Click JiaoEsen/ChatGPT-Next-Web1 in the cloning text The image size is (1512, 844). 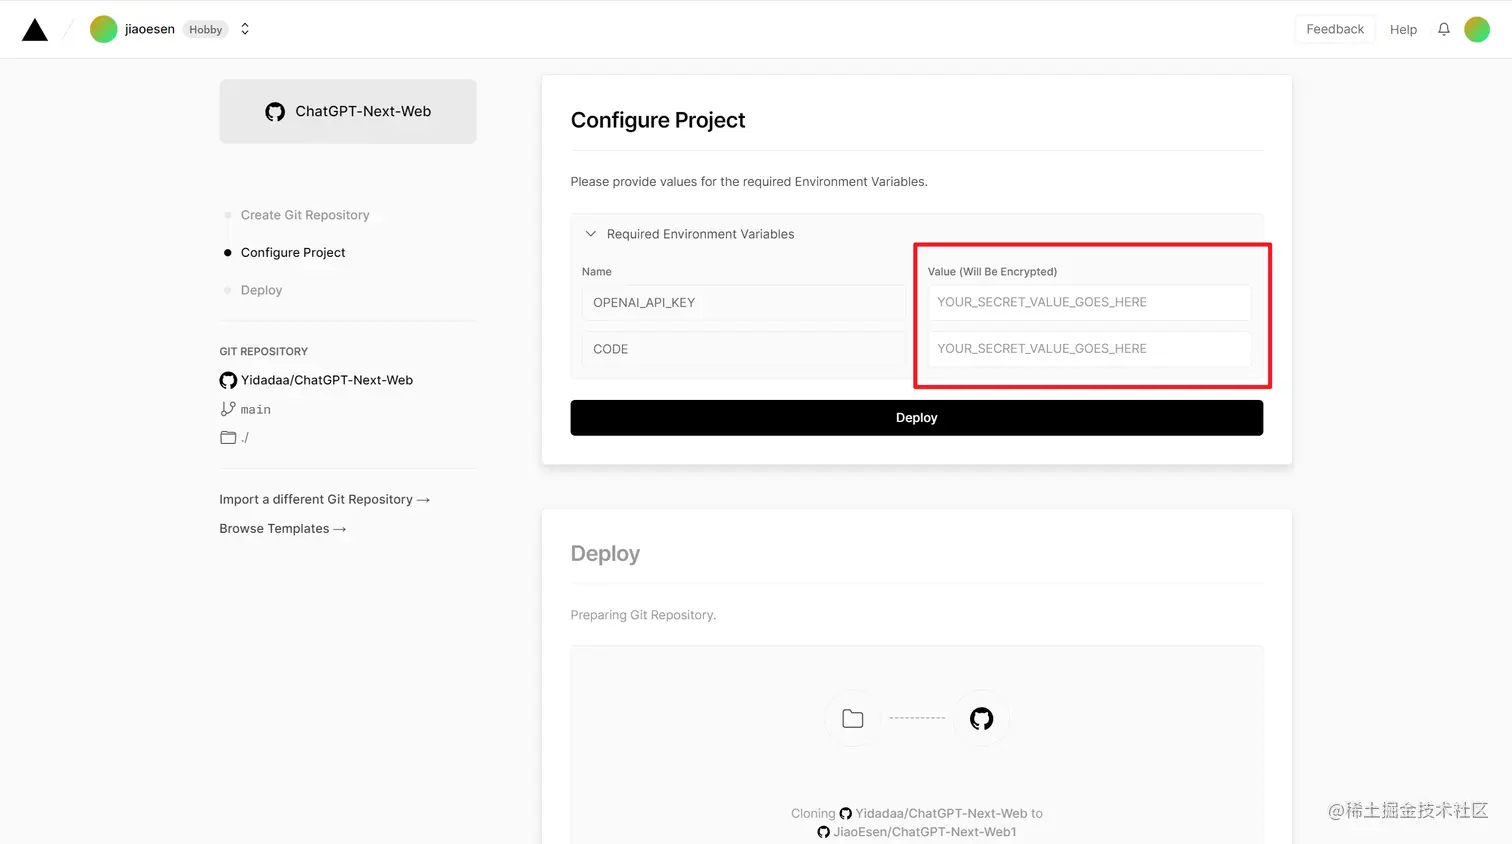[x=925, y=832]
